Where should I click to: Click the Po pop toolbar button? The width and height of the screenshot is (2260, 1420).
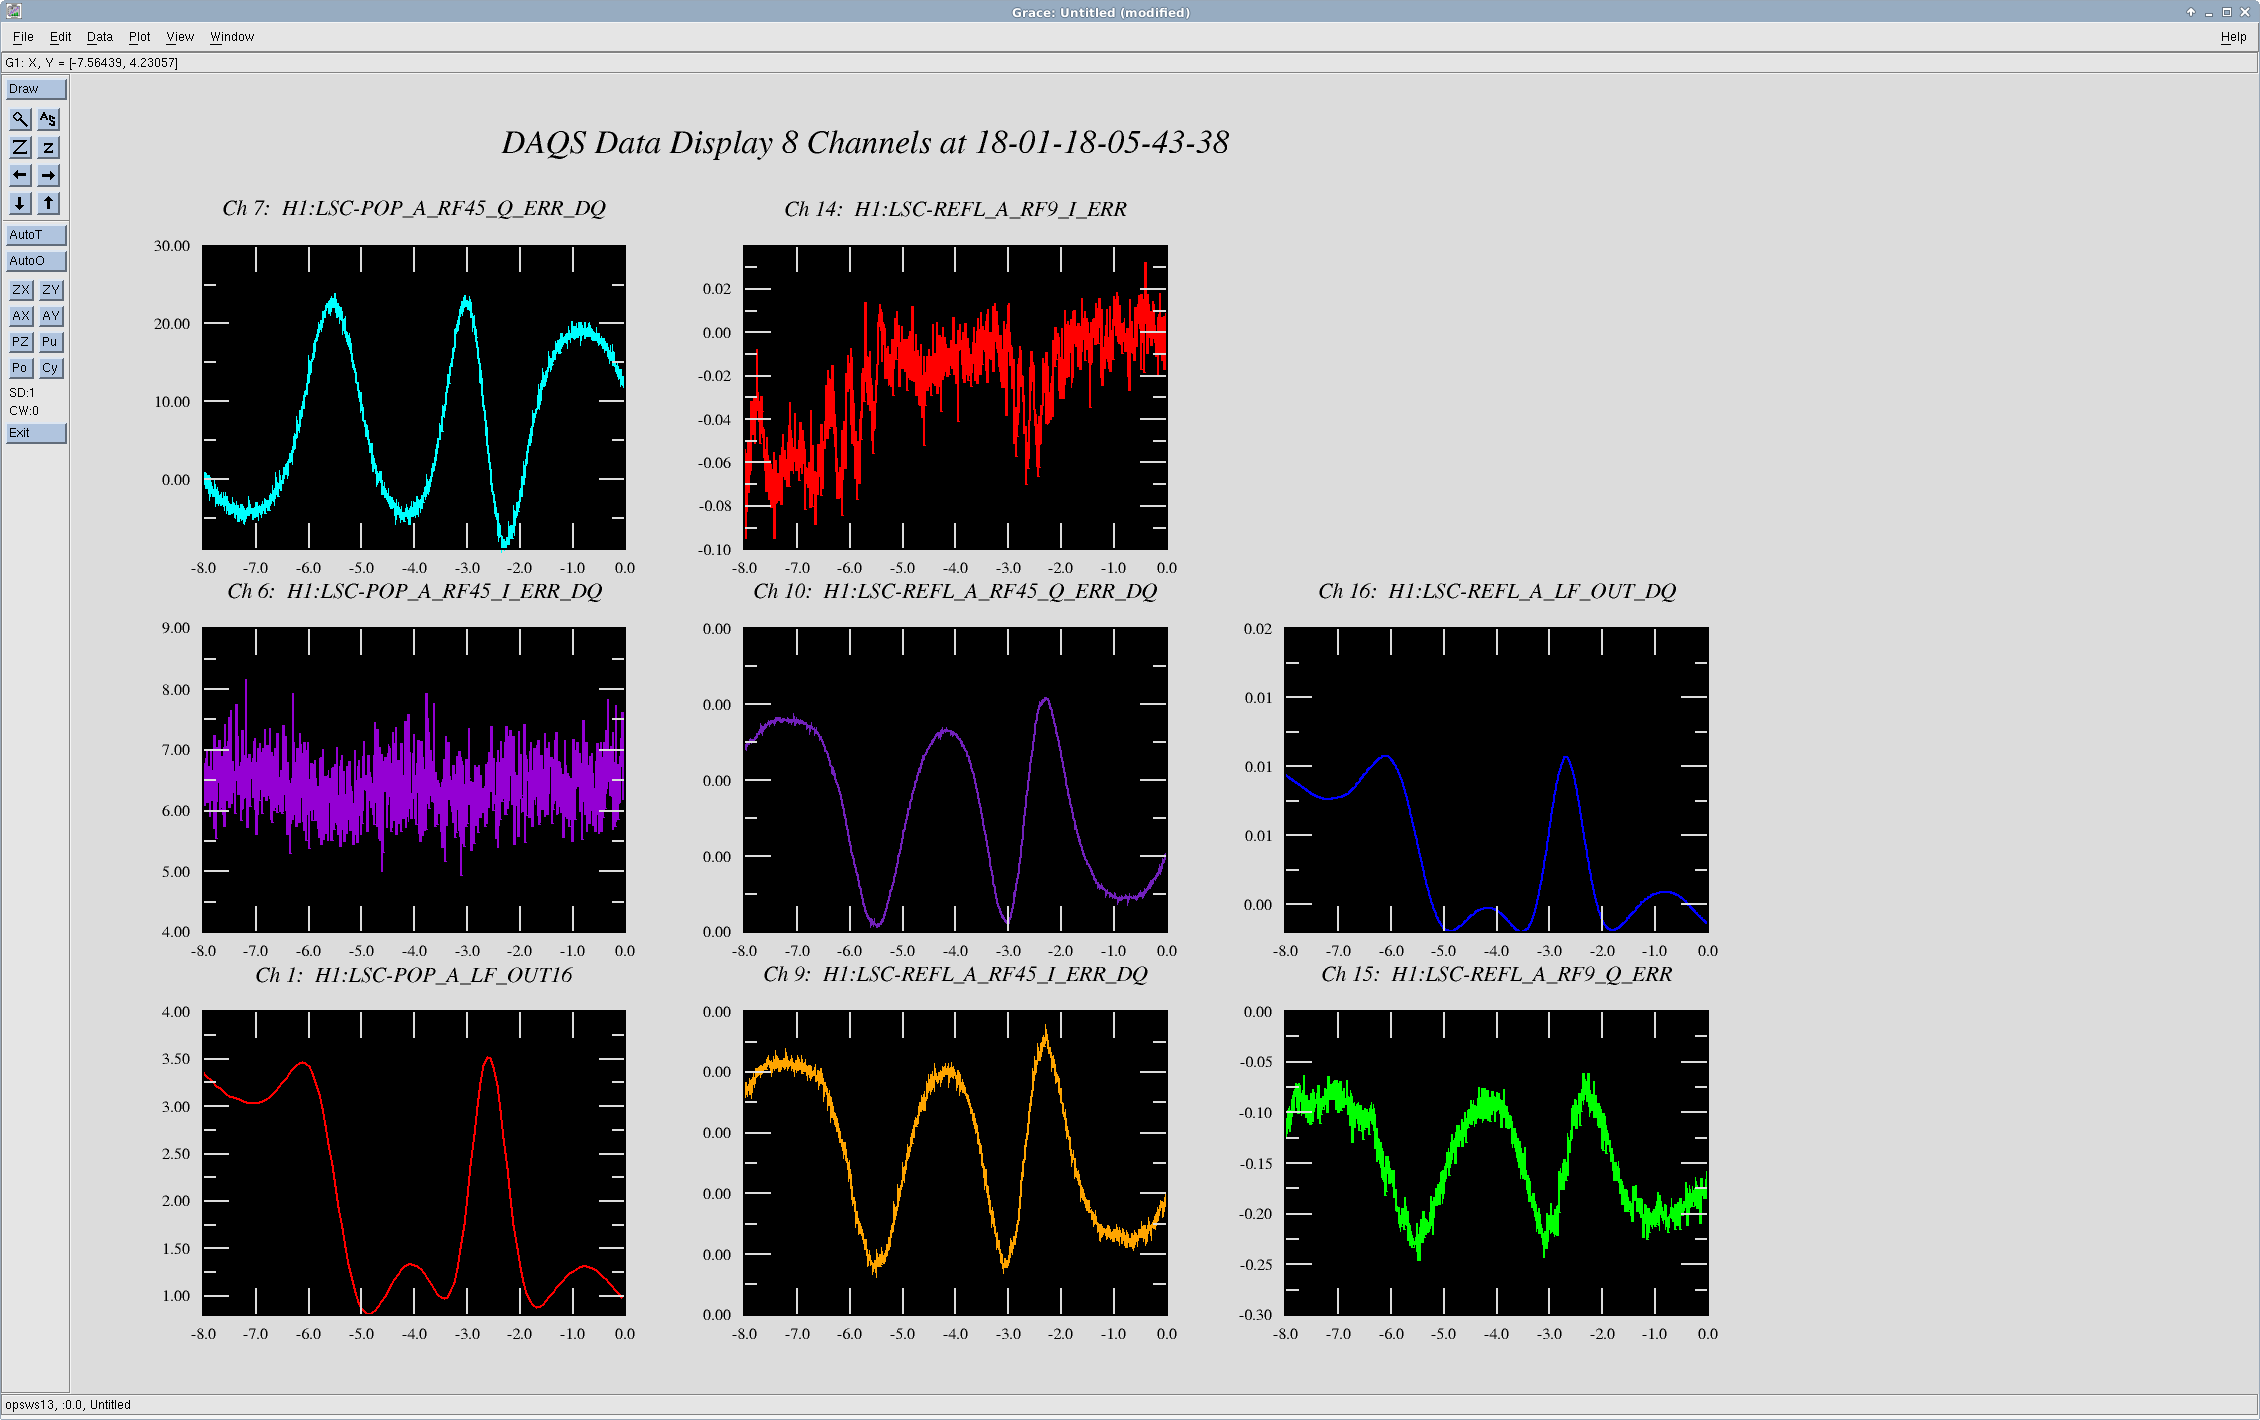[x=20, y=368]
